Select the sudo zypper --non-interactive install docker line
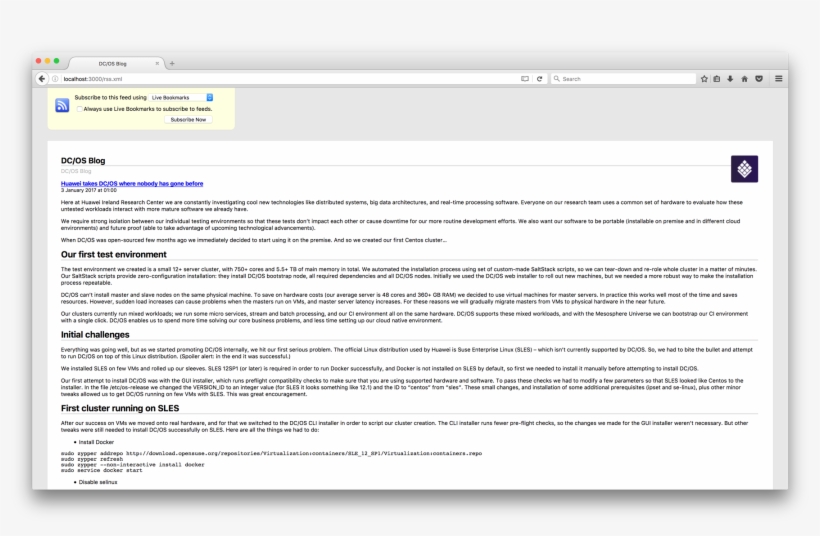 [x=132, y=464]
